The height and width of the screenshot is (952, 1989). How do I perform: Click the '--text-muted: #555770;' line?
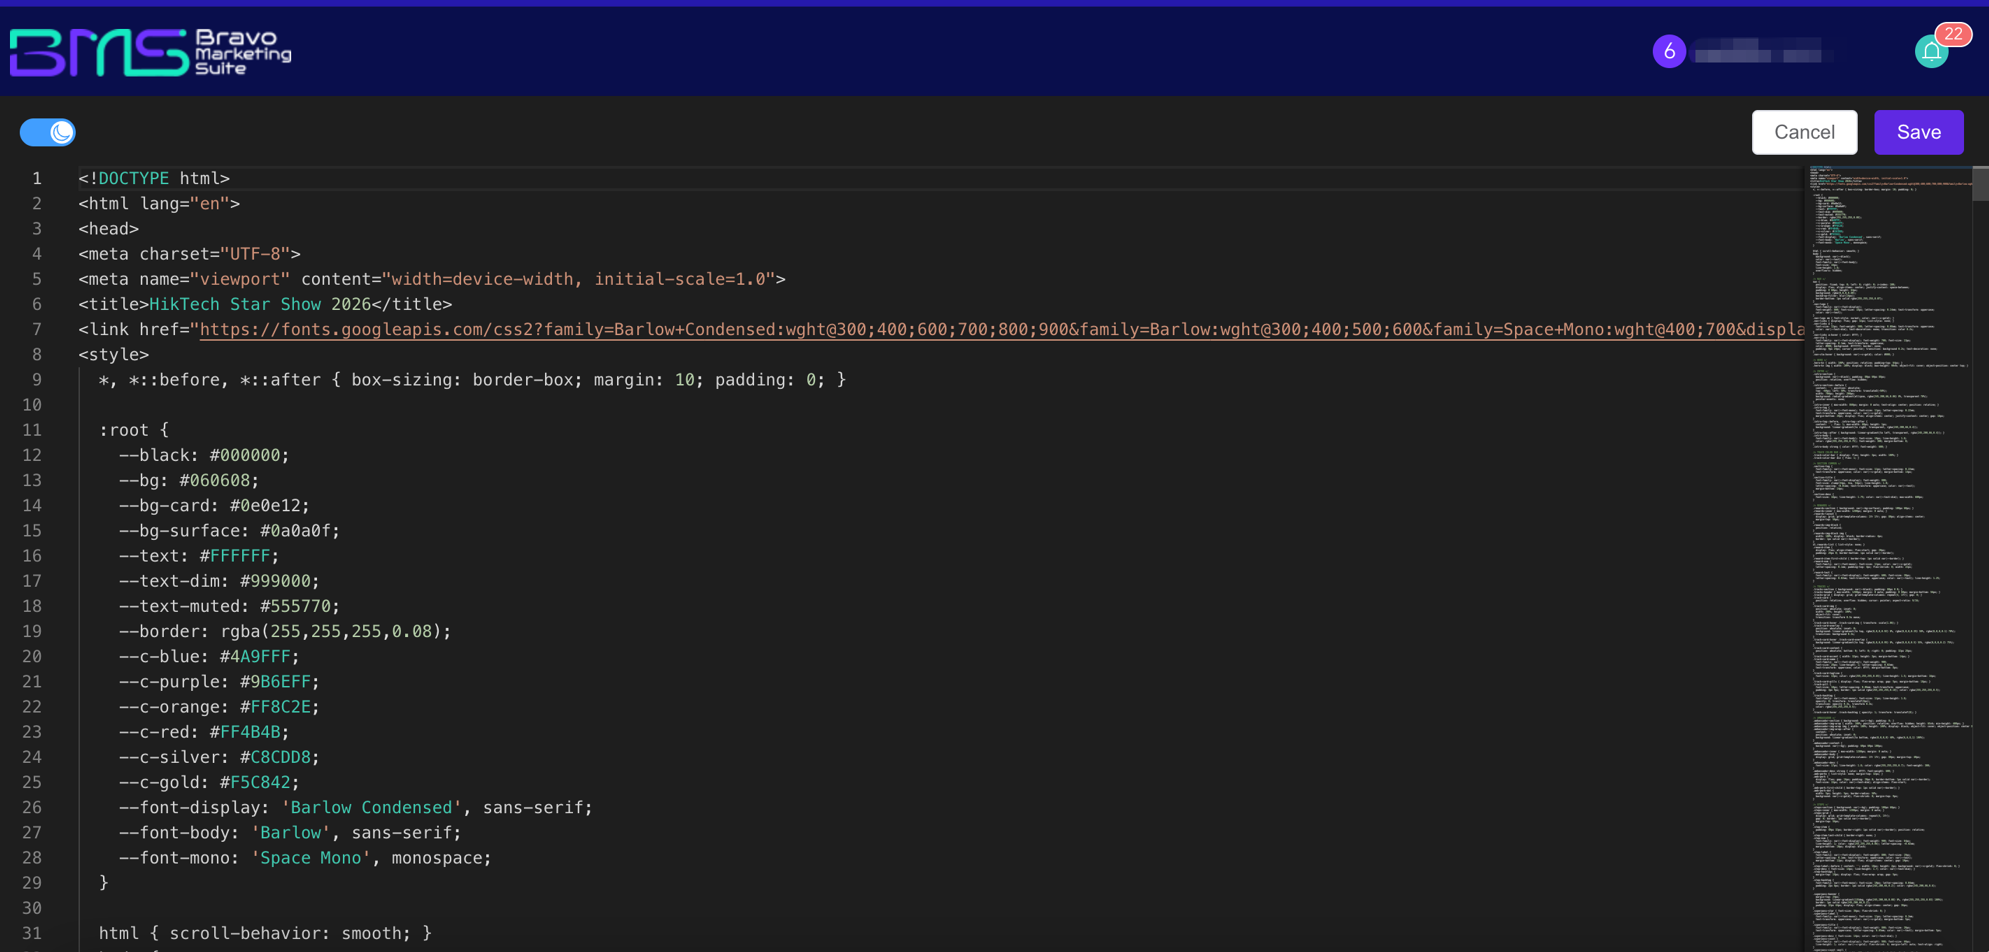click(229, 606)
